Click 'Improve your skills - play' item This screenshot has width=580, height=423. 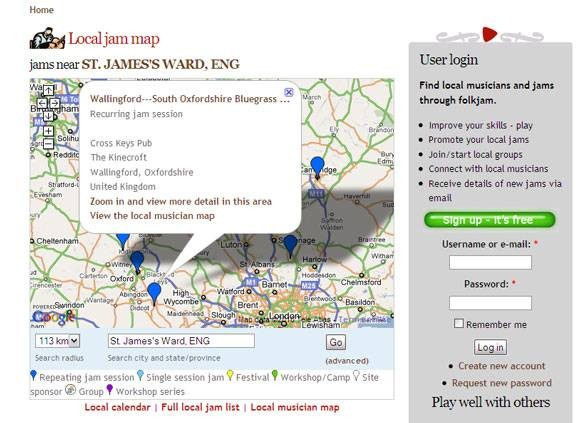[x=480, y=126]
